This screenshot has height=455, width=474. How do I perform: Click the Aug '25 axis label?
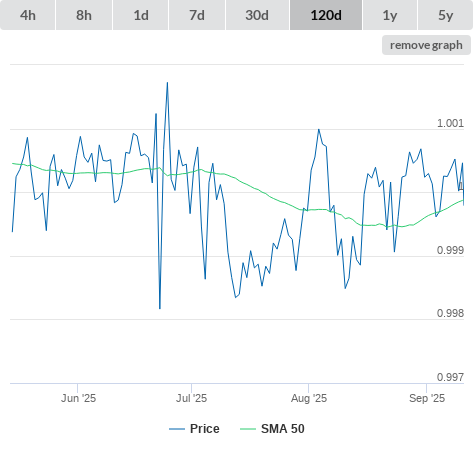coord(309,398)
